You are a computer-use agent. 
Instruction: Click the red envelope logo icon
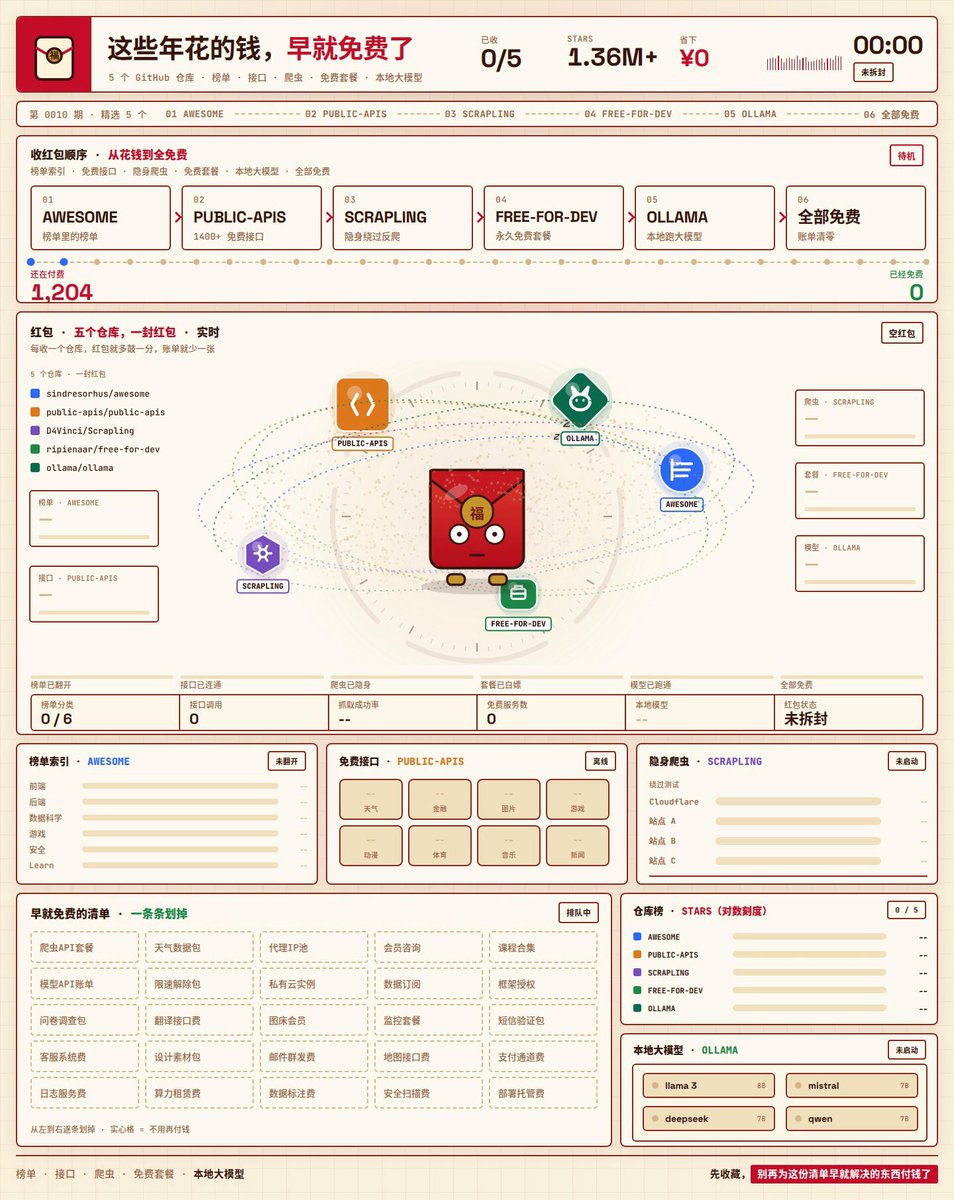point(54,58)
